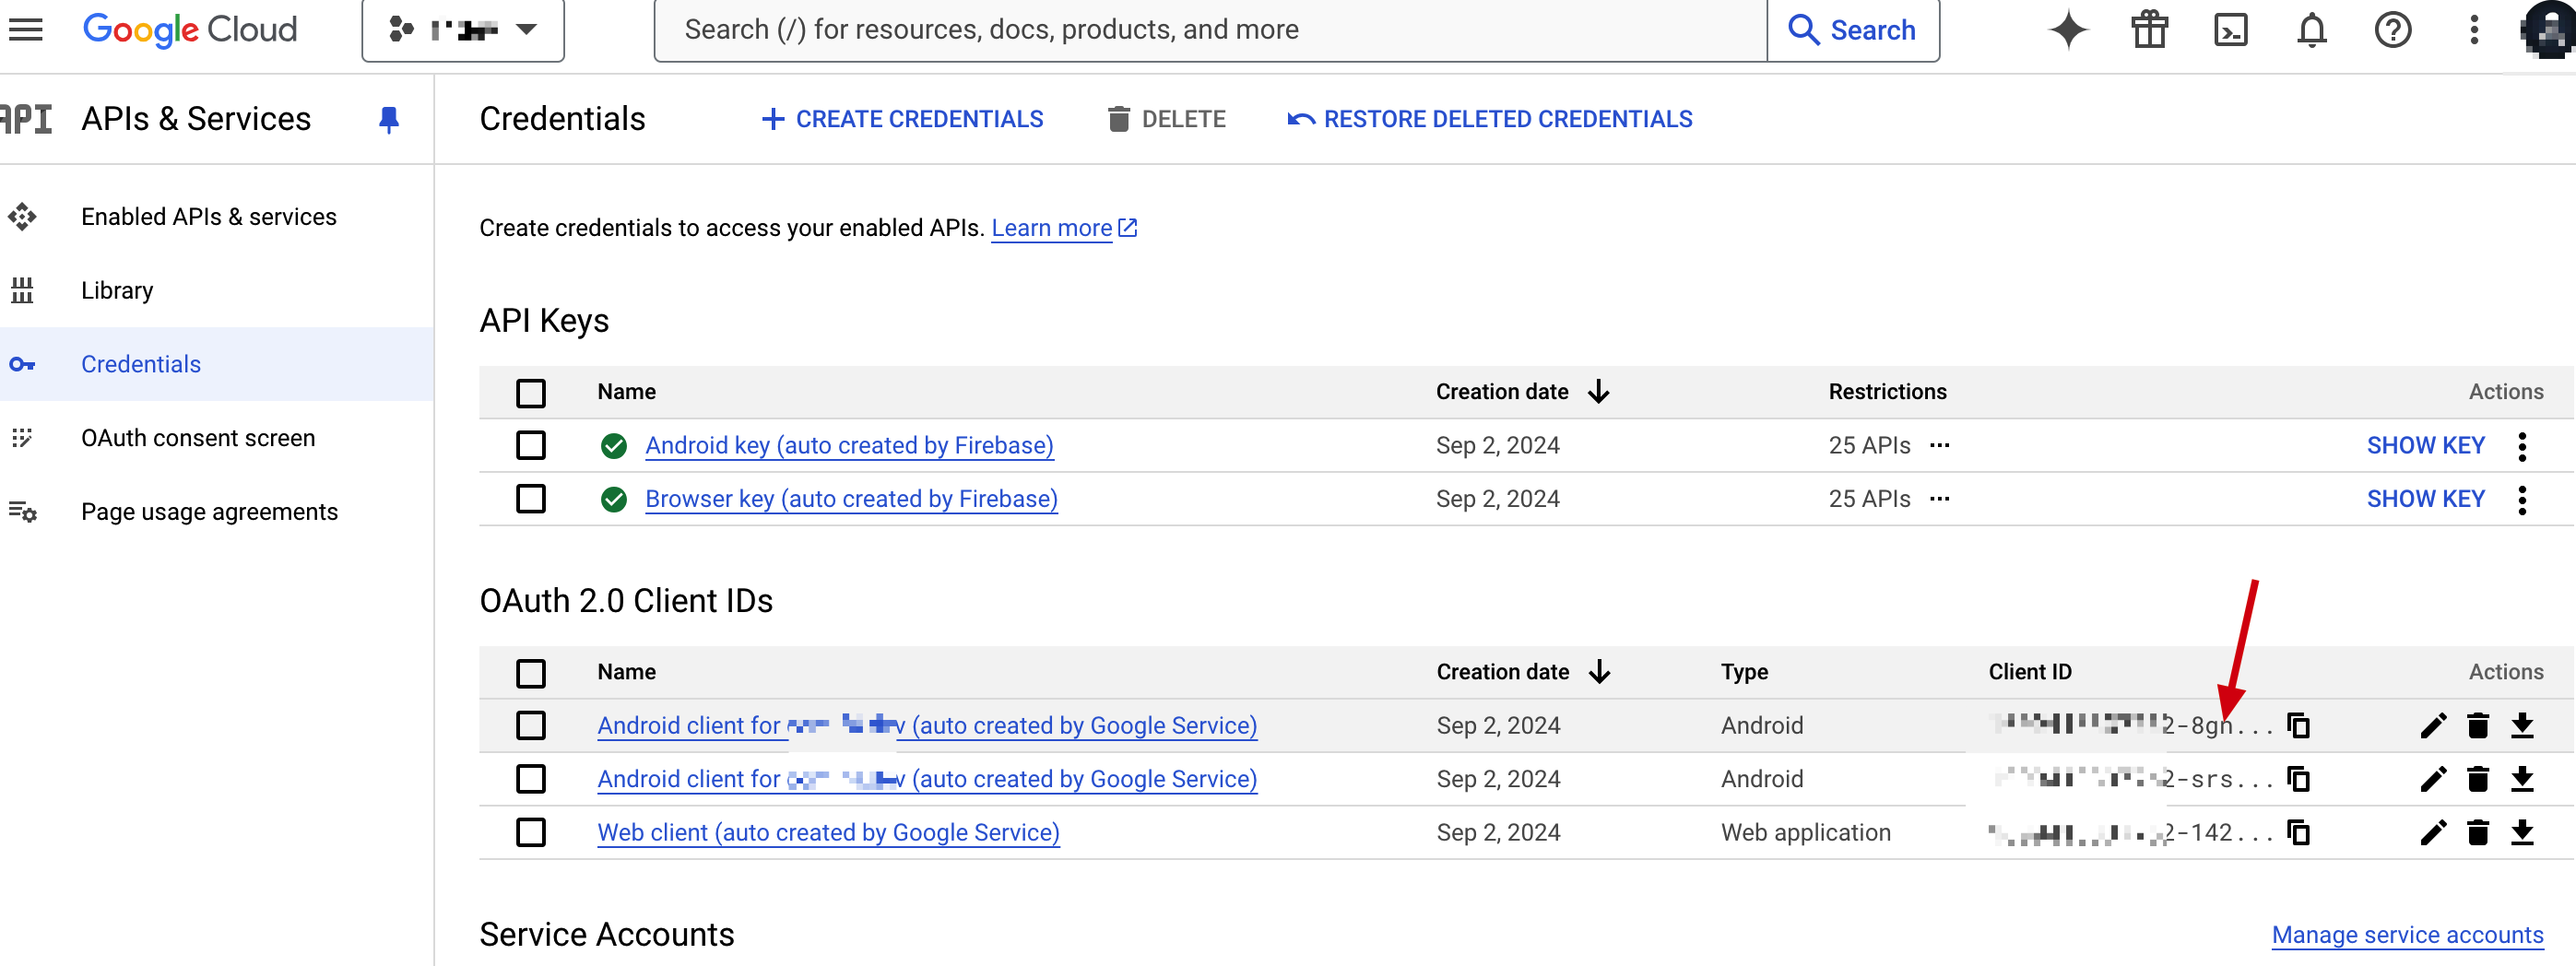Go to OAuth consent screen
This screenshot has height=966, width=2576.
[x=198, y=438]
